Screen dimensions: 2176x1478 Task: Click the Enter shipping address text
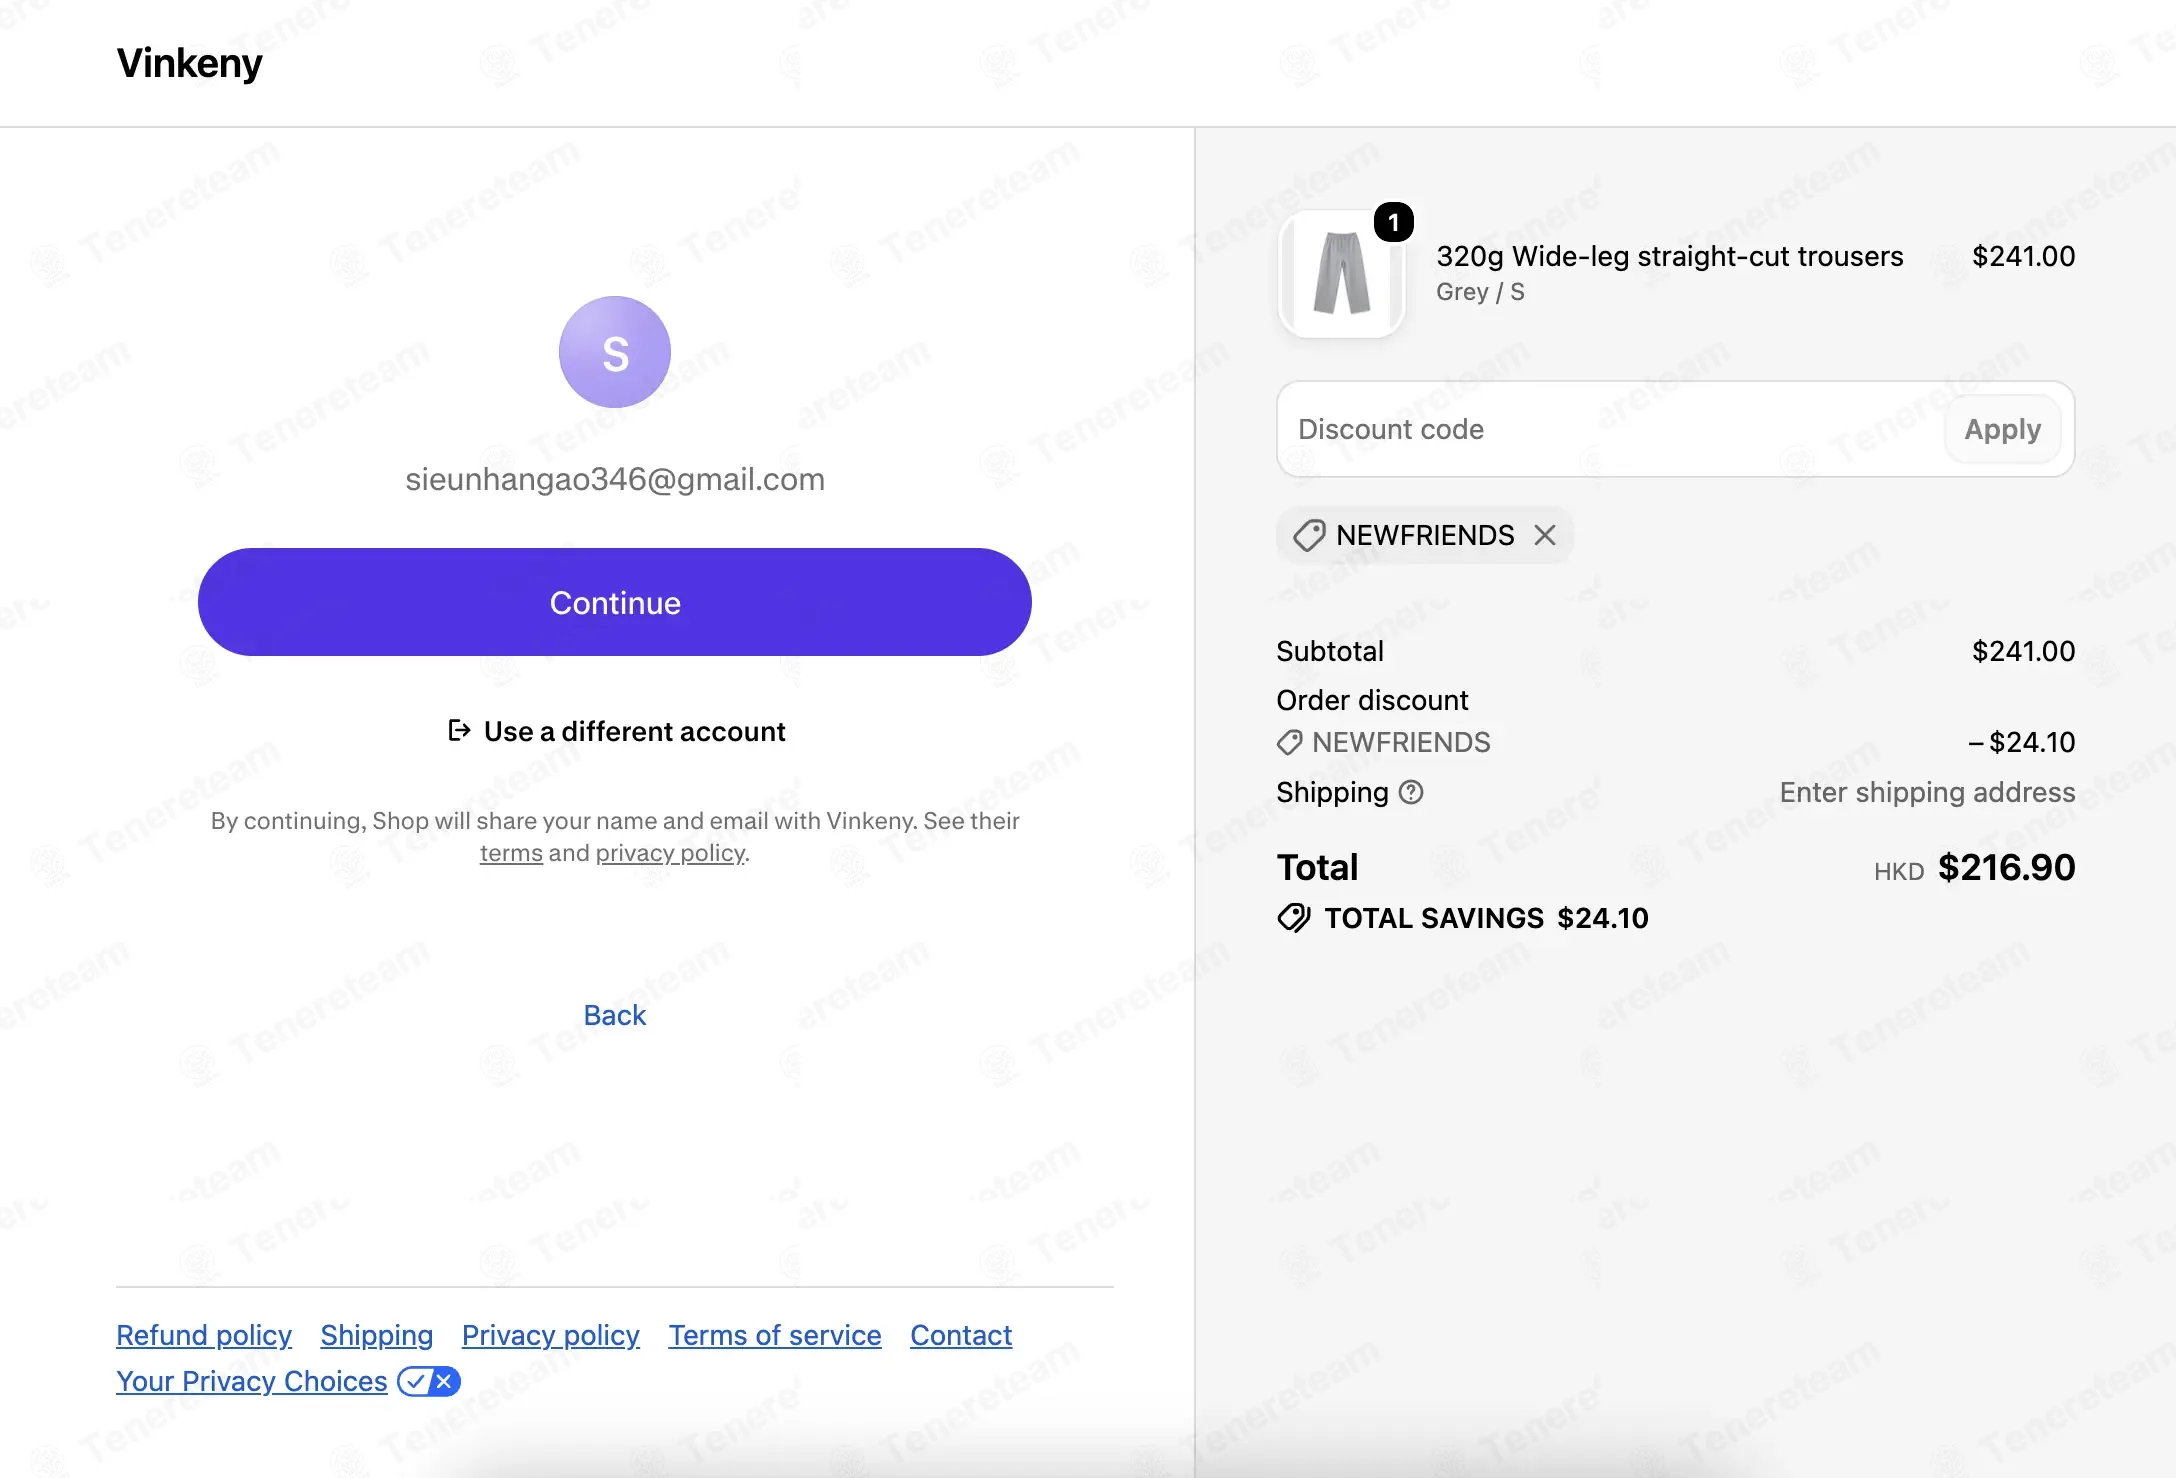1927,792
